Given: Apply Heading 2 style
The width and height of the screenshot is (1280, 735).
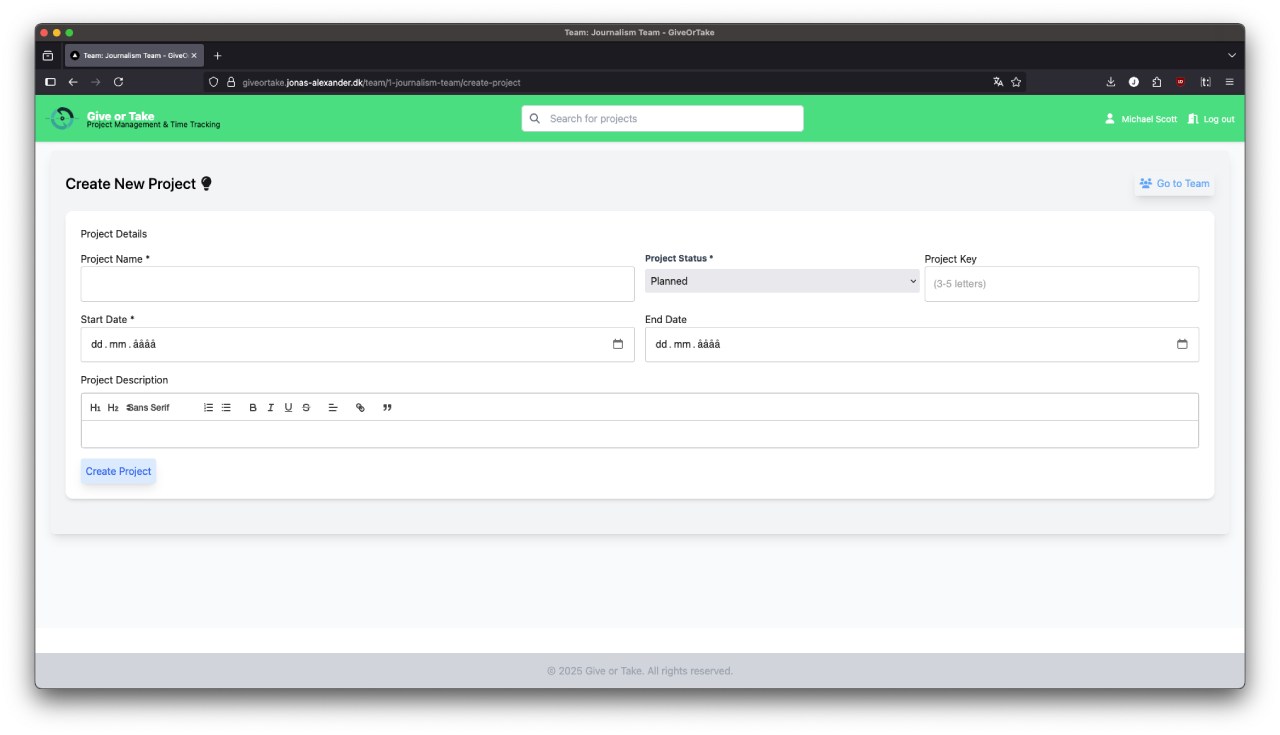Looking at the screenshot, I should coord(113,408).
